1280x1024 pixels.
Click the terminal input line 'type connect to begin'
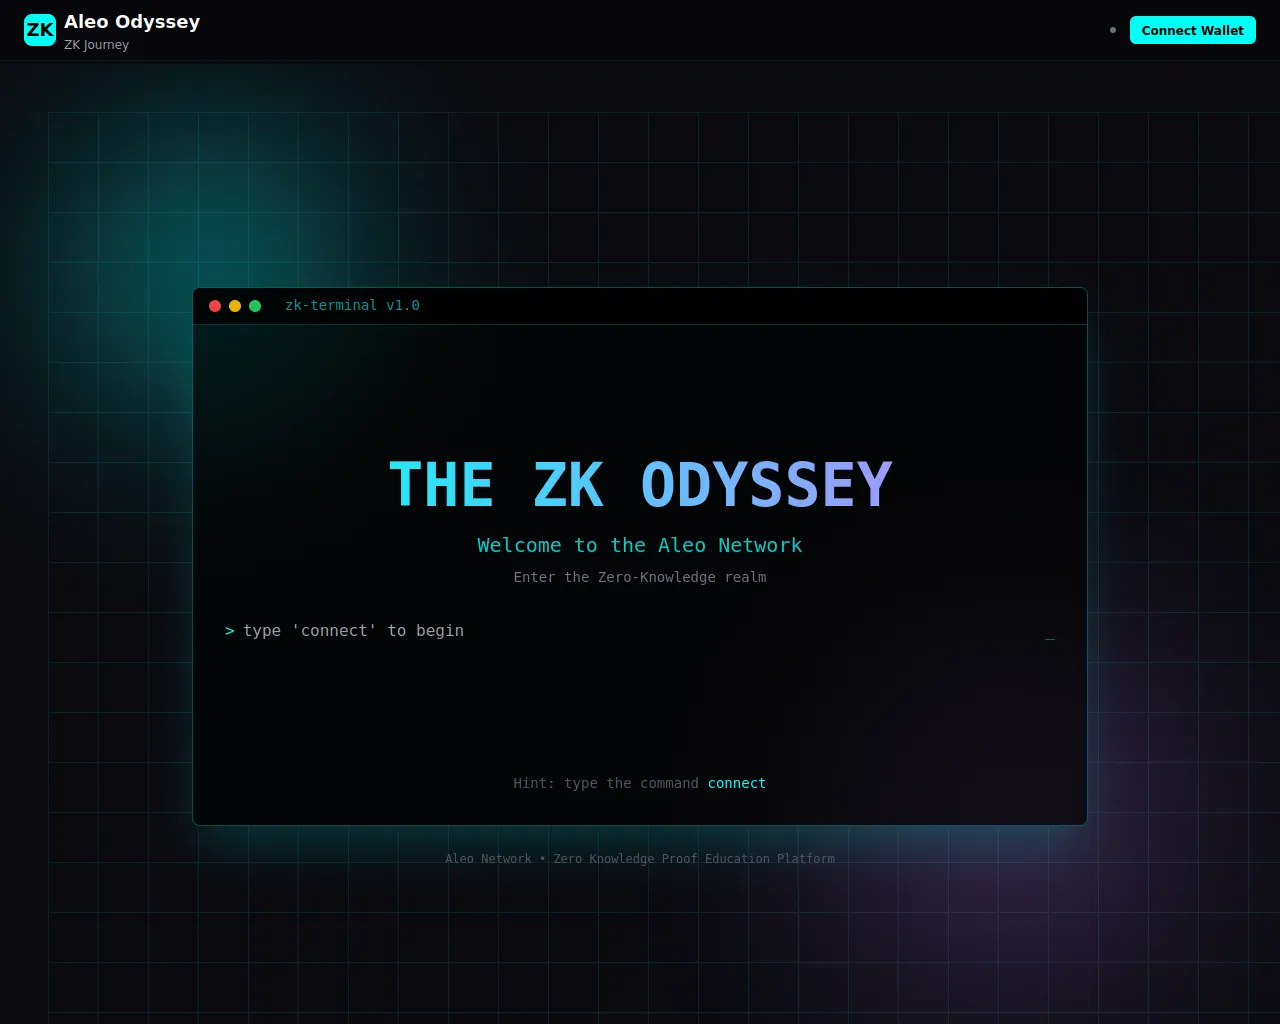click(x=640, y=631)
